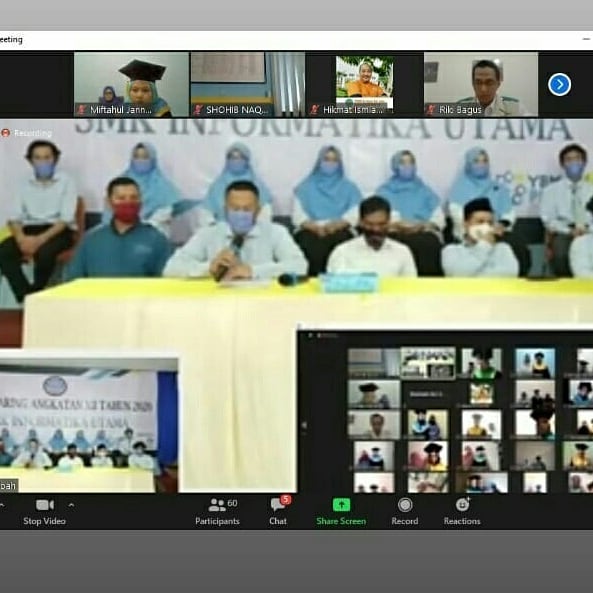The width and height of the screenshot is (593, 593).
Task: Expand video options caret beside Stop Video
Action: [71, 505]
